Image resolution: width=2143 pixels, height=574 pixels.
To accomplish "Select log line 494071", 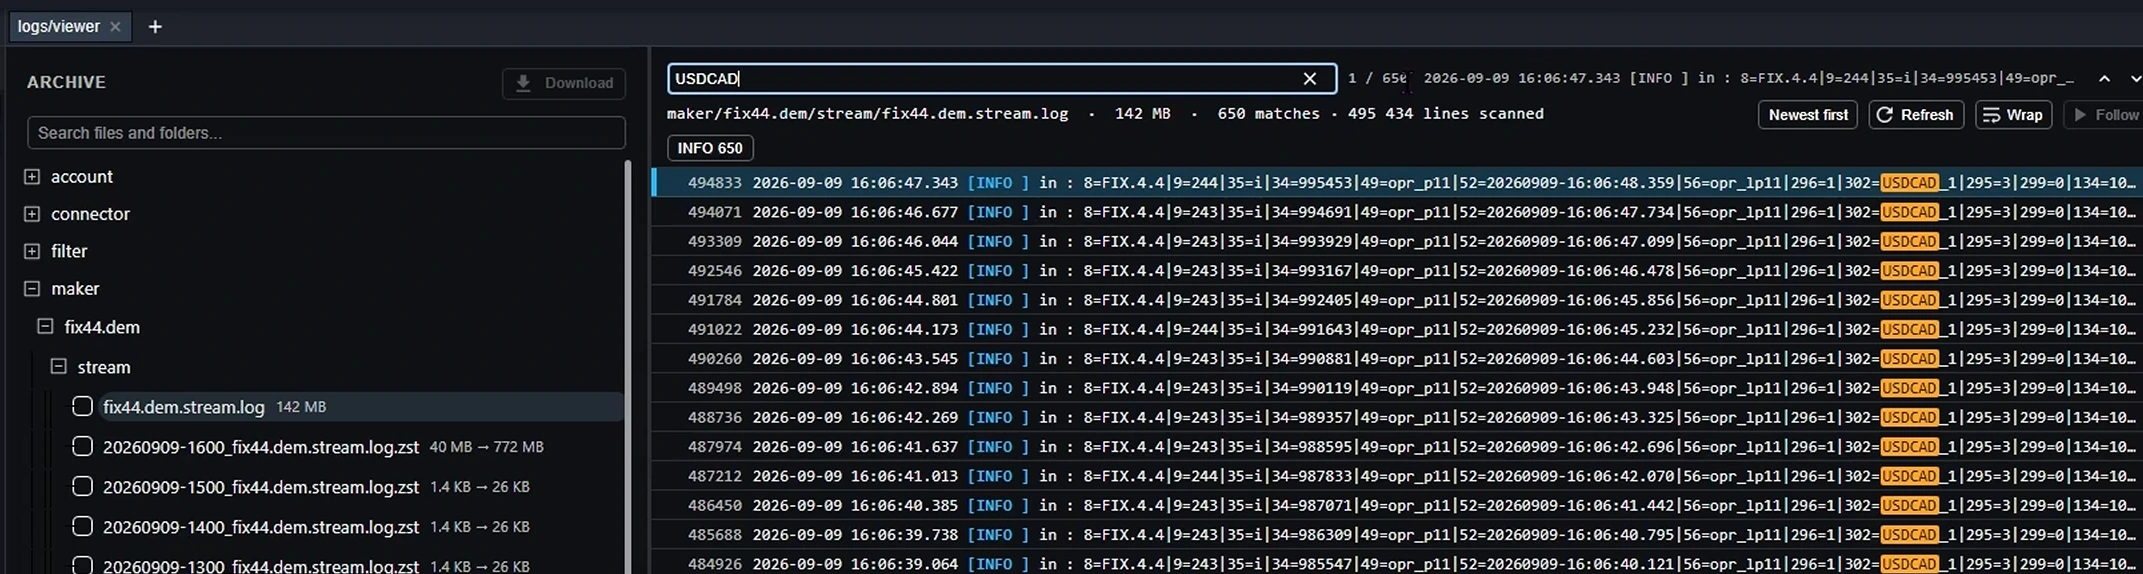I will [1397, 212].
